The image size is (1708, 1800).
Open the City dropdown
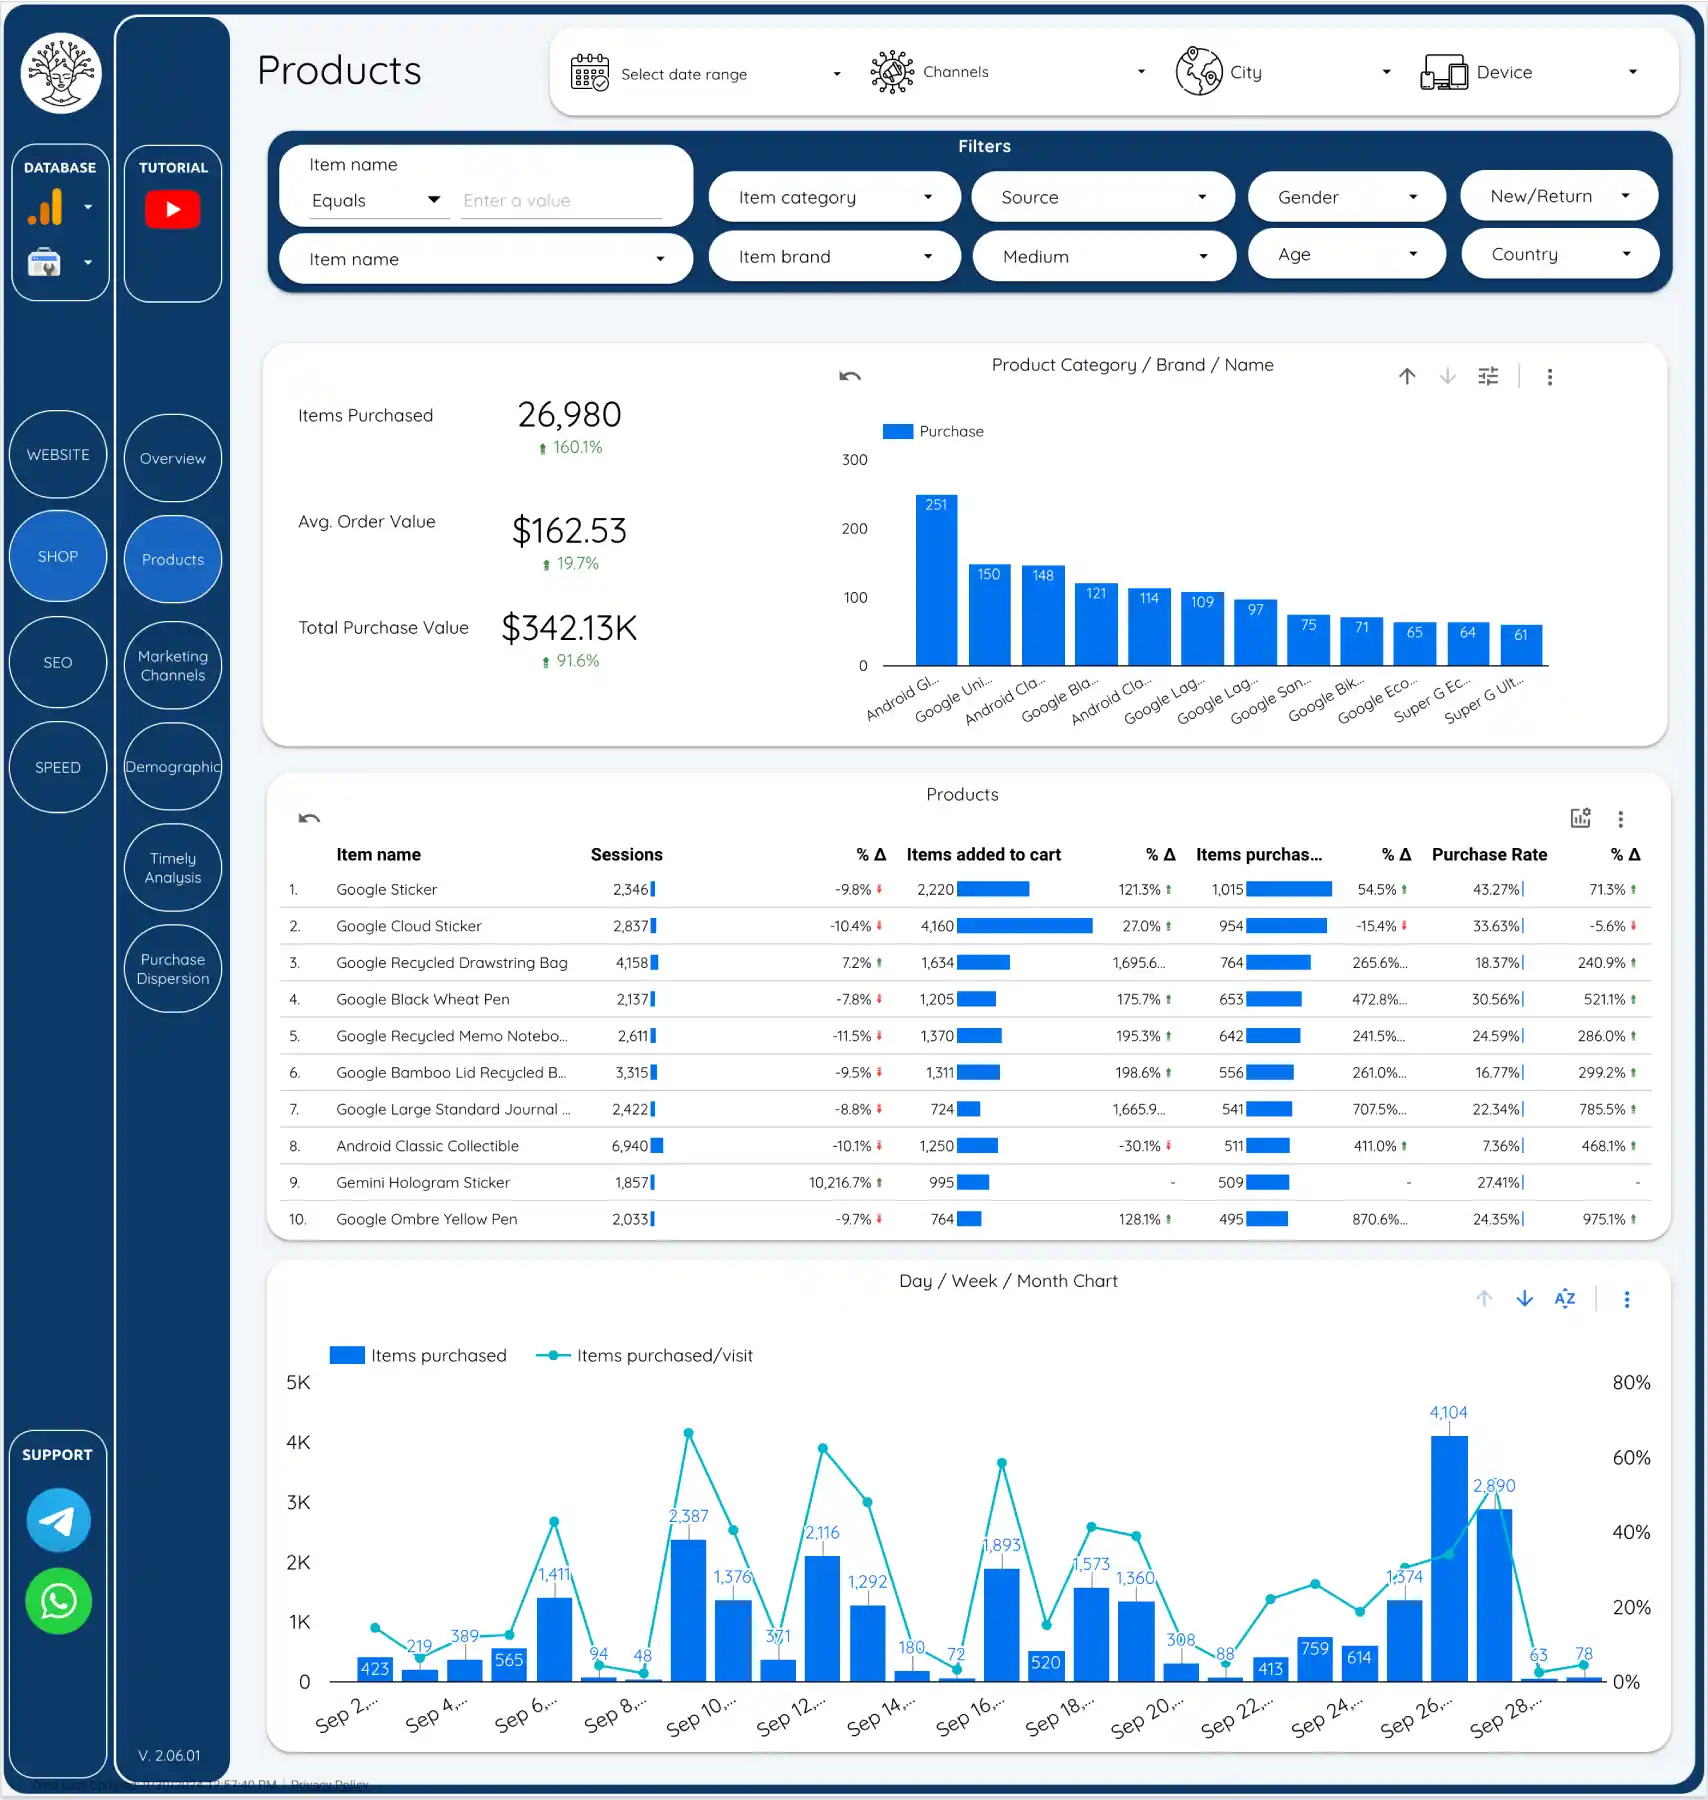pyautogui.click(x=1285, y=72)
